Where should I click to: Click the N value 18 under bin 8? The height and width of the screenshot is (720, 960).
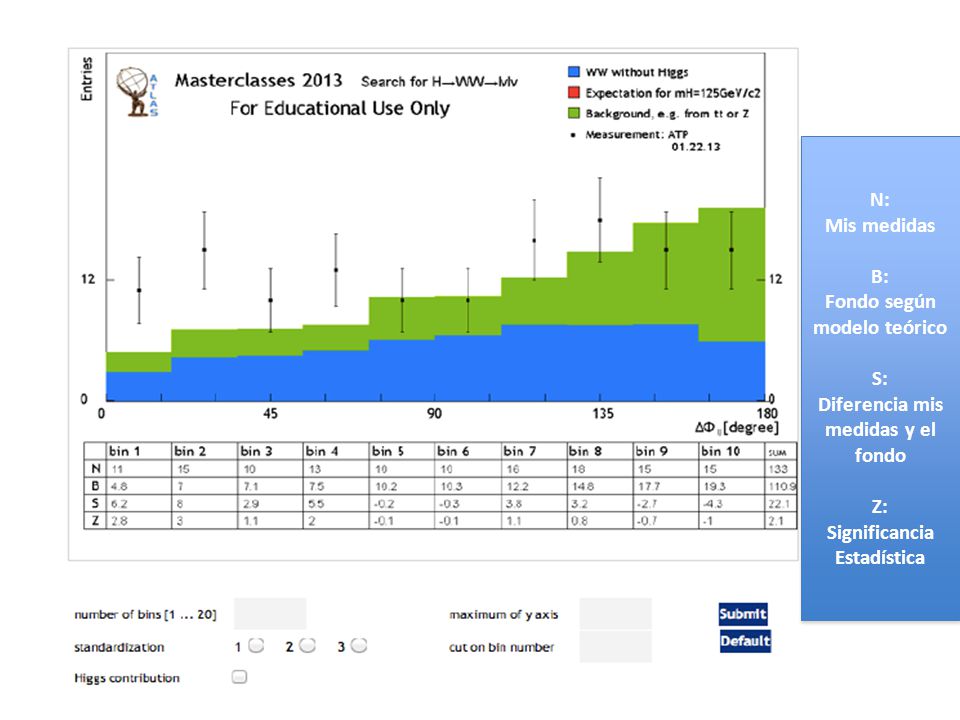tap(578, 469)
